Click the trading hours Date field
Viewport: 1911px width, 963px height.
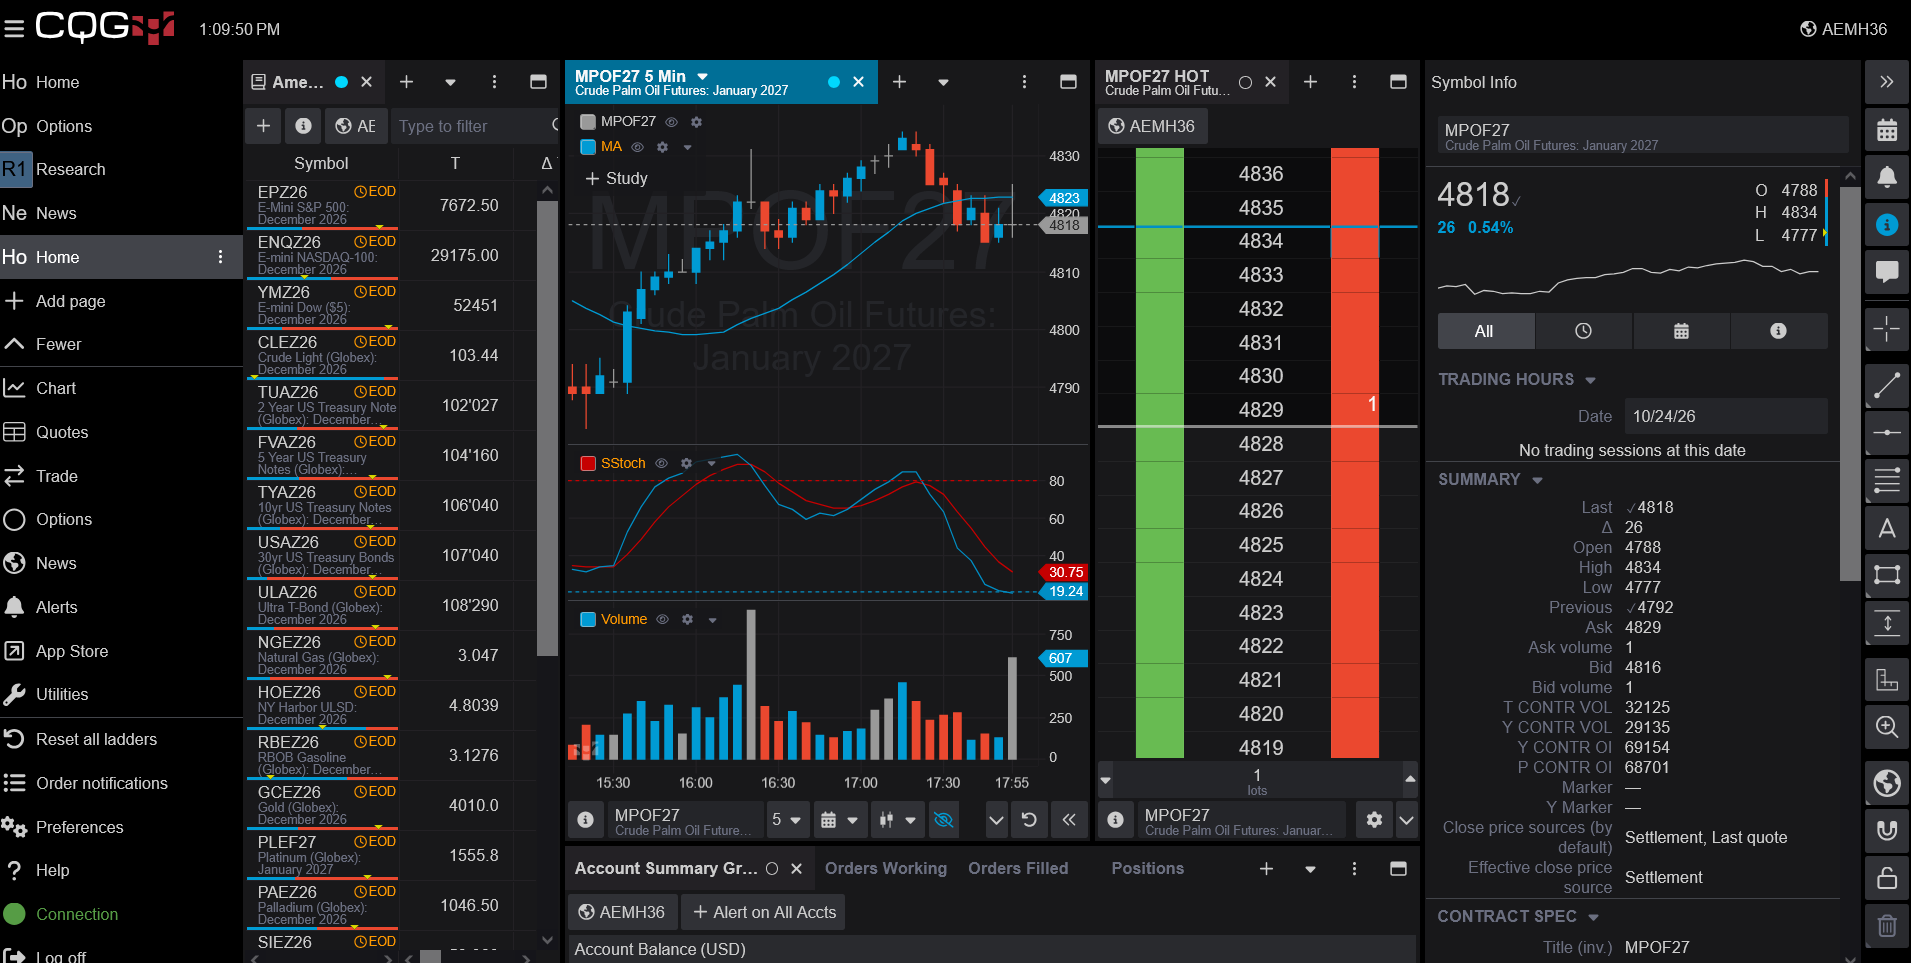pos(1726,417)
